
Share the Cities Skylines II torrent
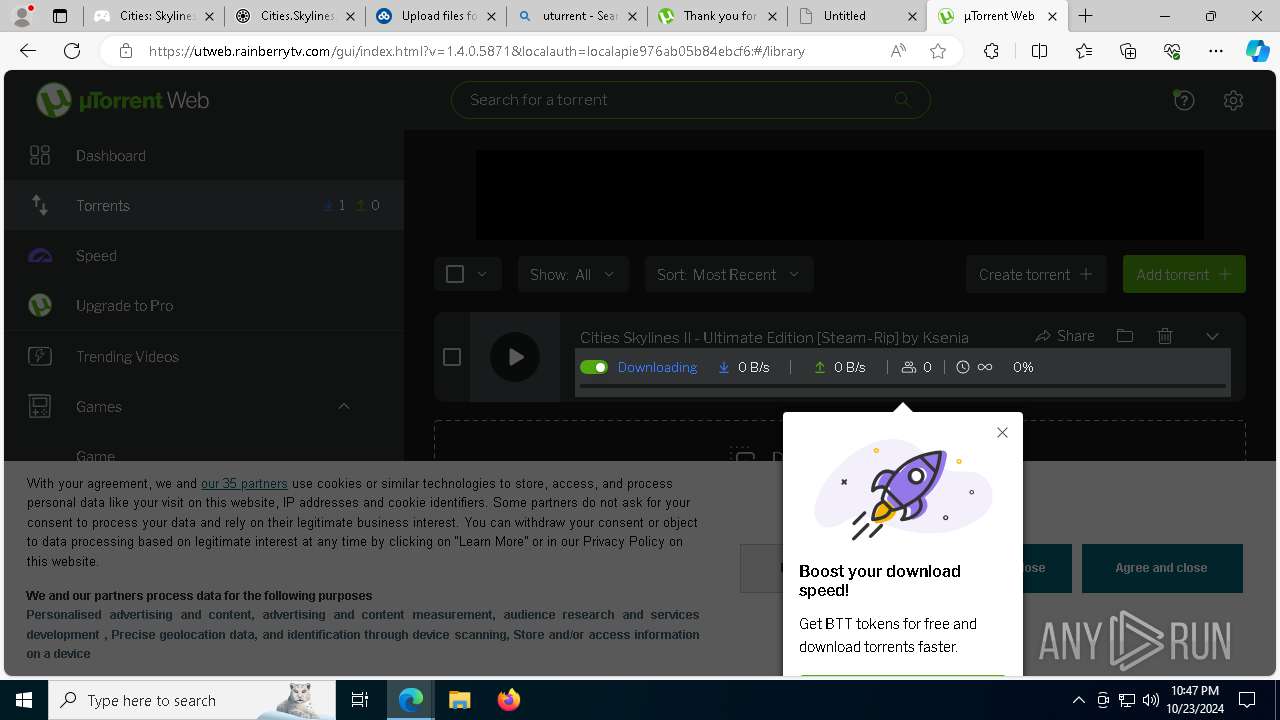pyautogui.click(x=1065, y=336)
